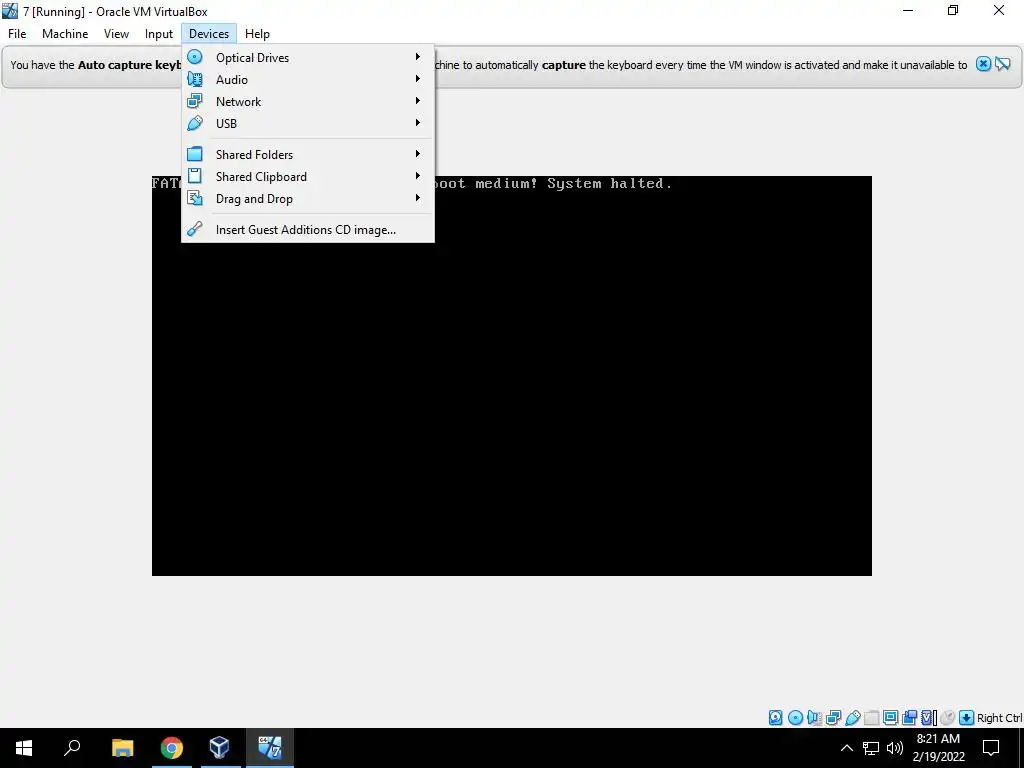The width and height of the screenshot is (1024, 768).
Task: Click the do-not-show-again icon on notification bar
Action: pos(1002,64)
